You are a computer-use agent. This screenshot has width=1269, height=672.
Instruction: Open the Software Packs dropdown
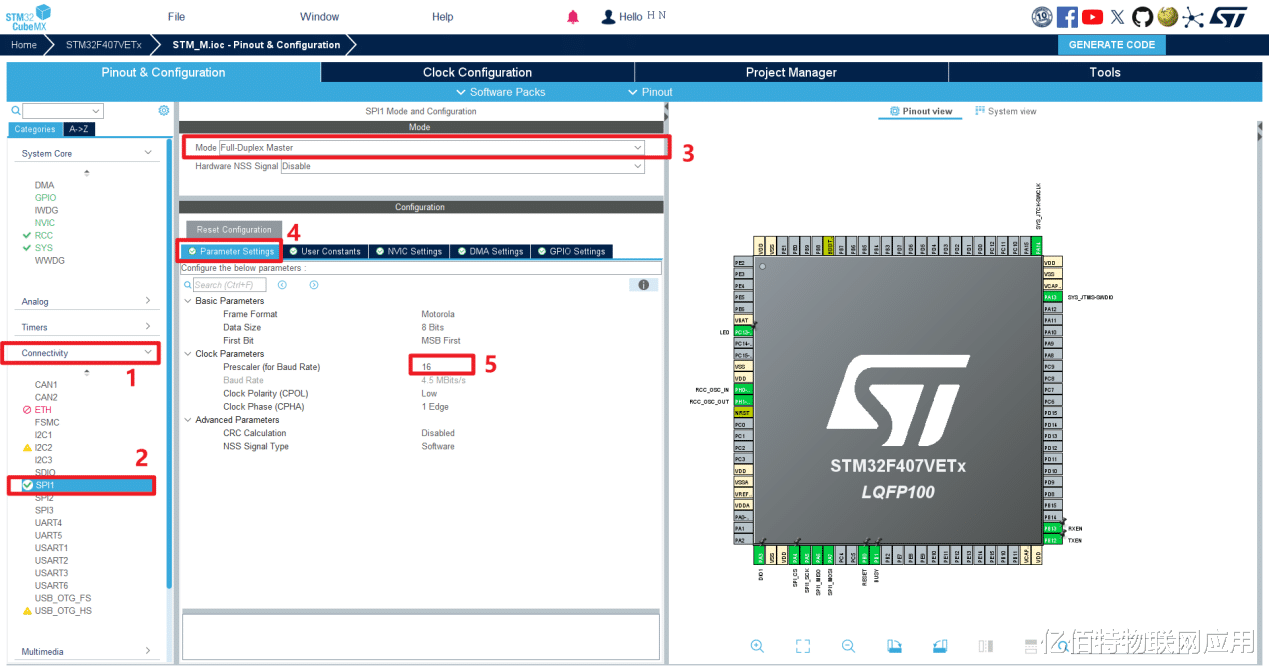click(x=500, y=92)
